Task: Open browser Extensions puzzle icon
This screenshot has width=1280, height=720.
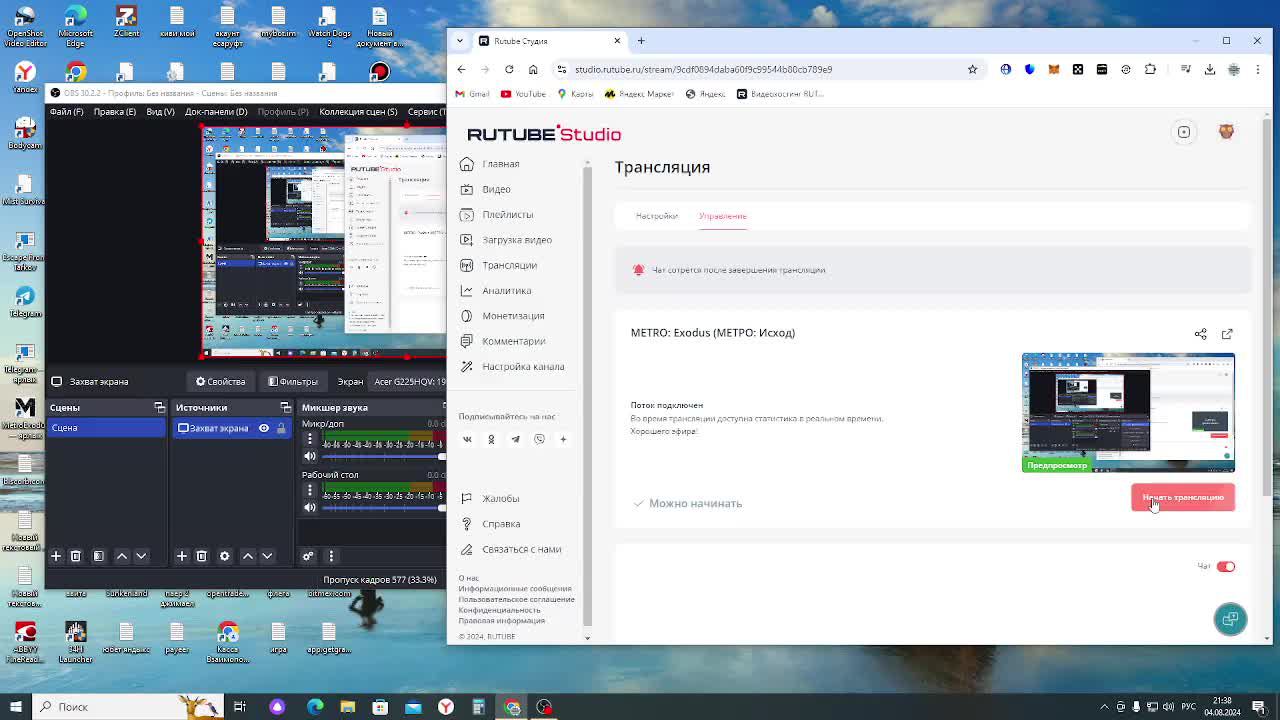Action: click(1150, 69)
